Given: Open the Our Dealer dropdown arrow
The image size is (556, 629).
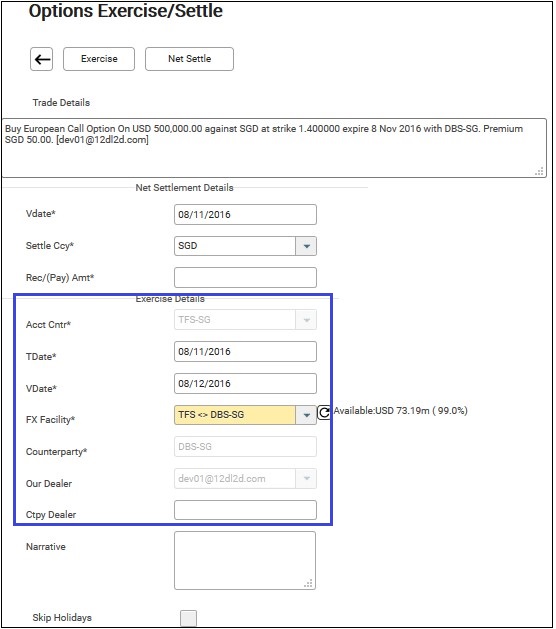Looking at the screenshot, I should [x=306, y=479].
